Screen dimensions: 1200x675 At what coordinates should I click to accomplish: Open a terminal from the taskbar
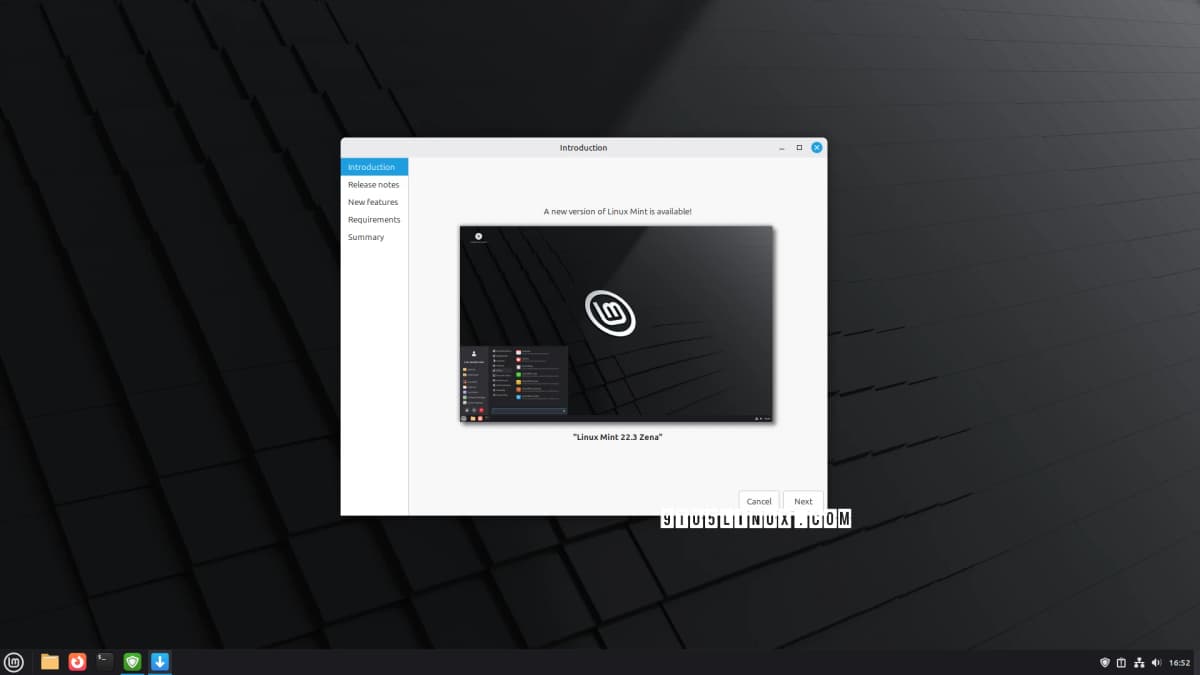click(x=104, y=661)
